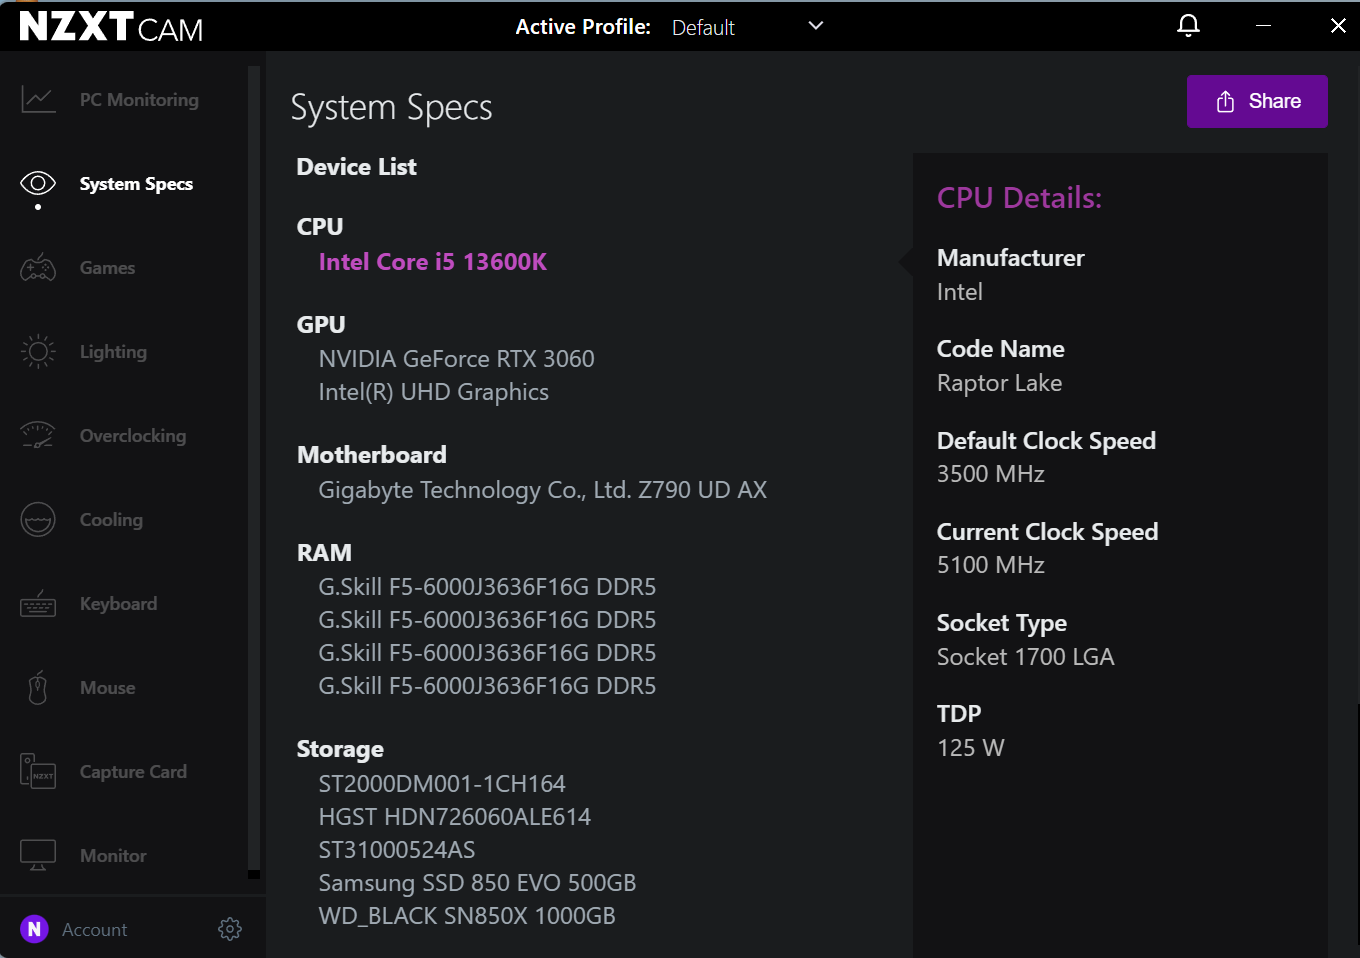Select the HGST HDN726060ALE614 drive
This screenshot has height=958, width=1360.
click(455, 817)
